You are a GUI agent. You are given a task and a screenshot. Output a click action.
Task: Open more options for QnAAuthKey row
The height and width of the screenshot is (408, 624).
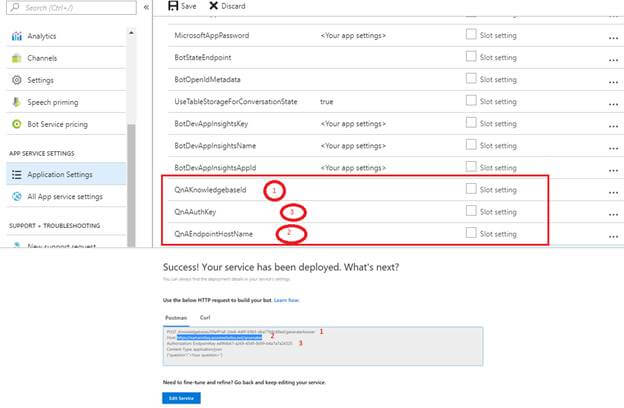click(x=613, y=215)
